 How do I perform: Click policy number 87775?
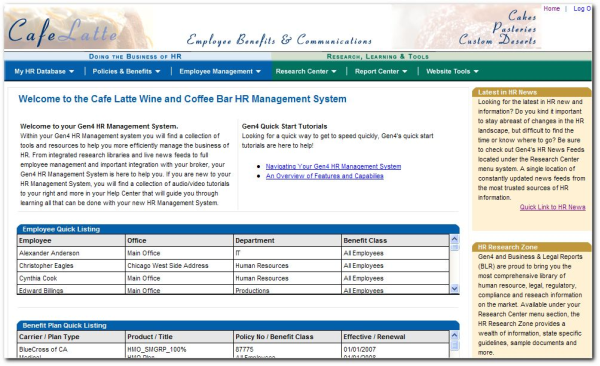(245, 350)
